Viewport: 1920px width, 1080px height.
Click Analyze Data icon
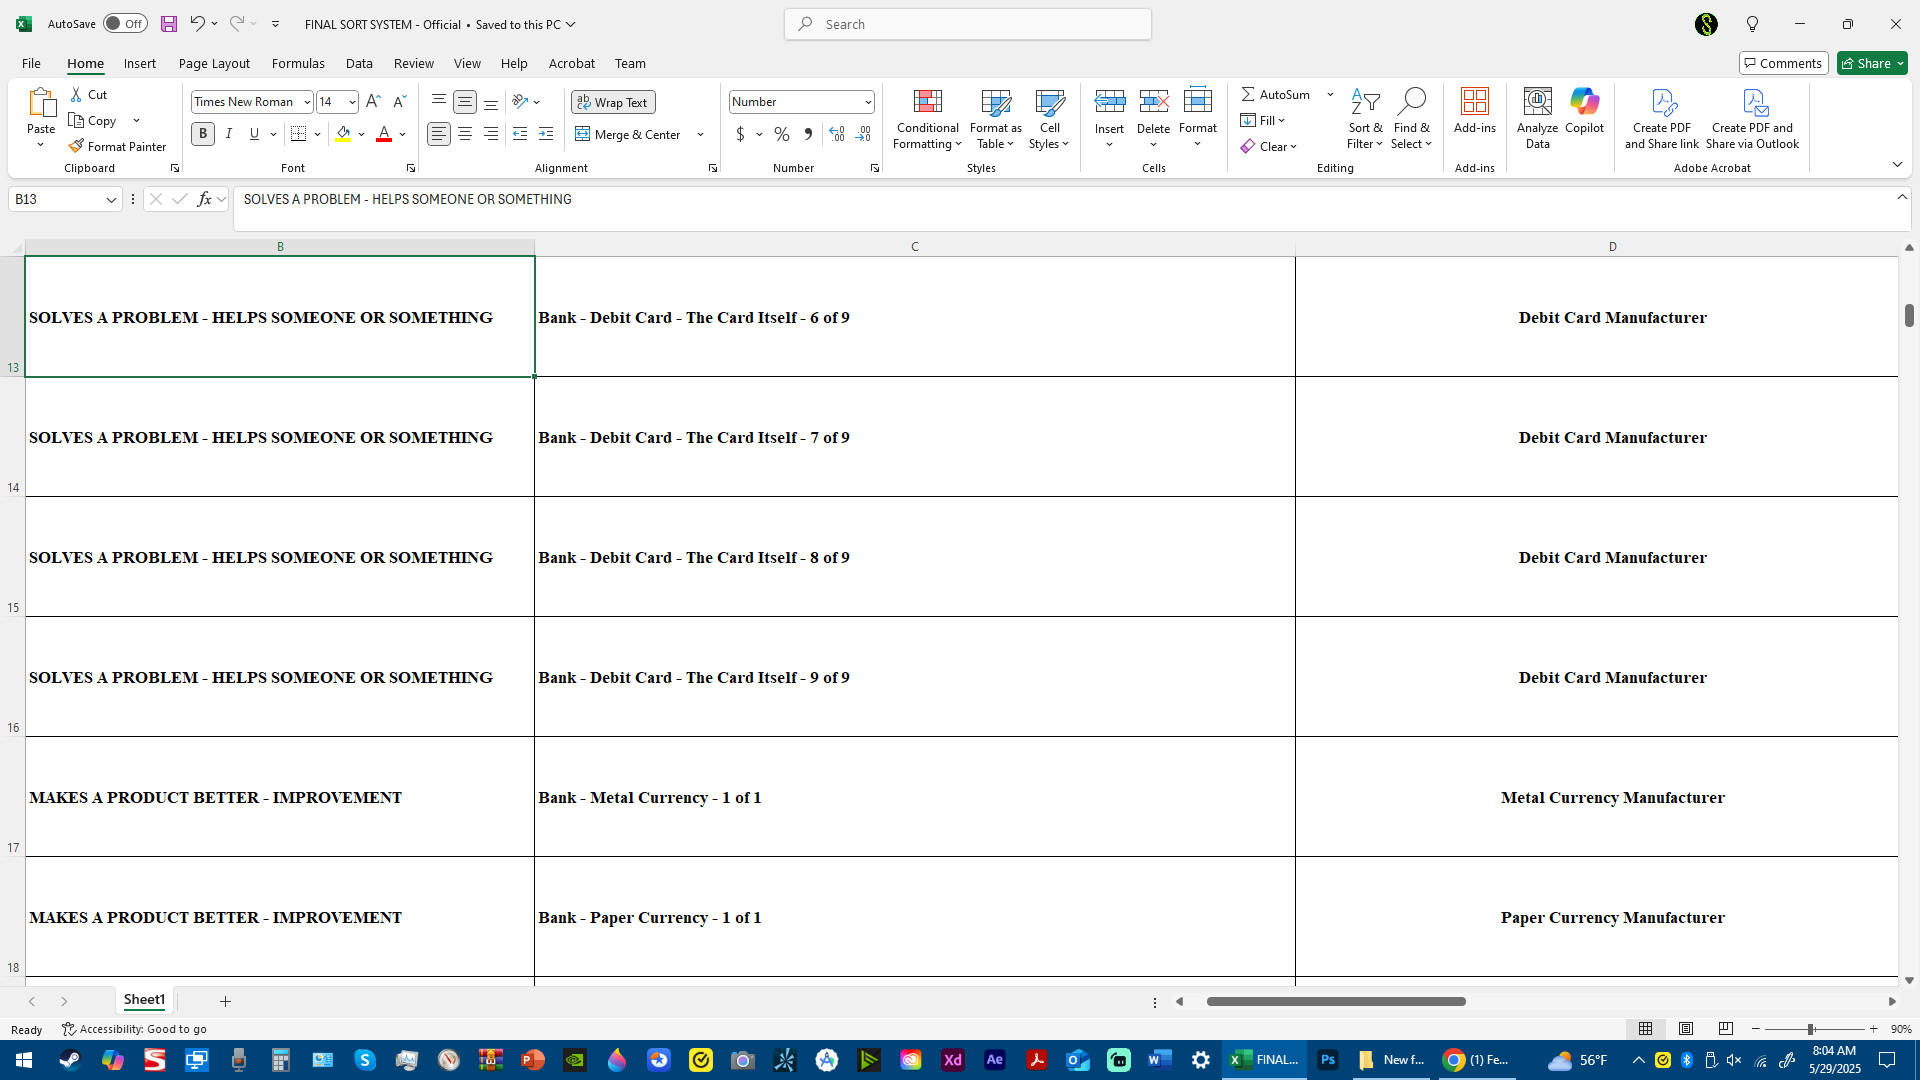pyautogui.click(x=1537, y=101)
